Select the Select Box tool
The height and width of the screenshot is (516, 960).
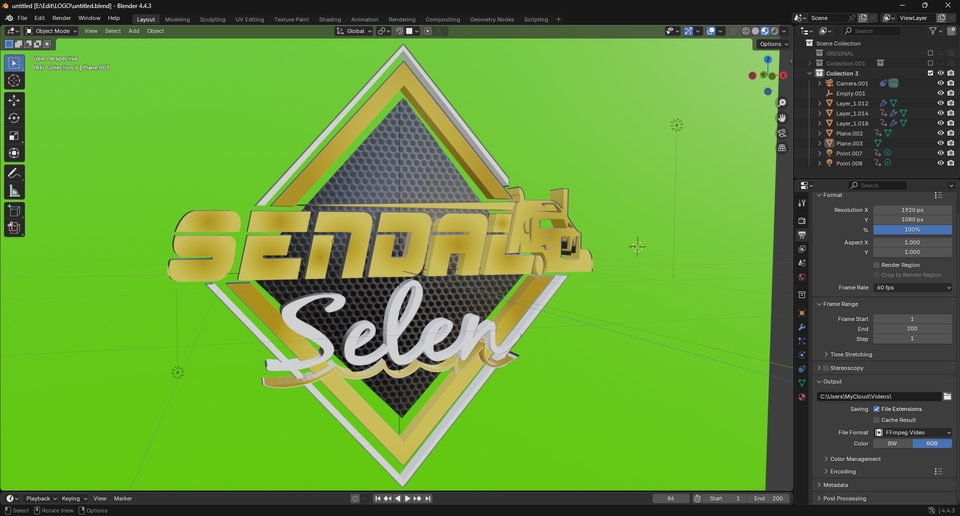[x=14, y=63]
